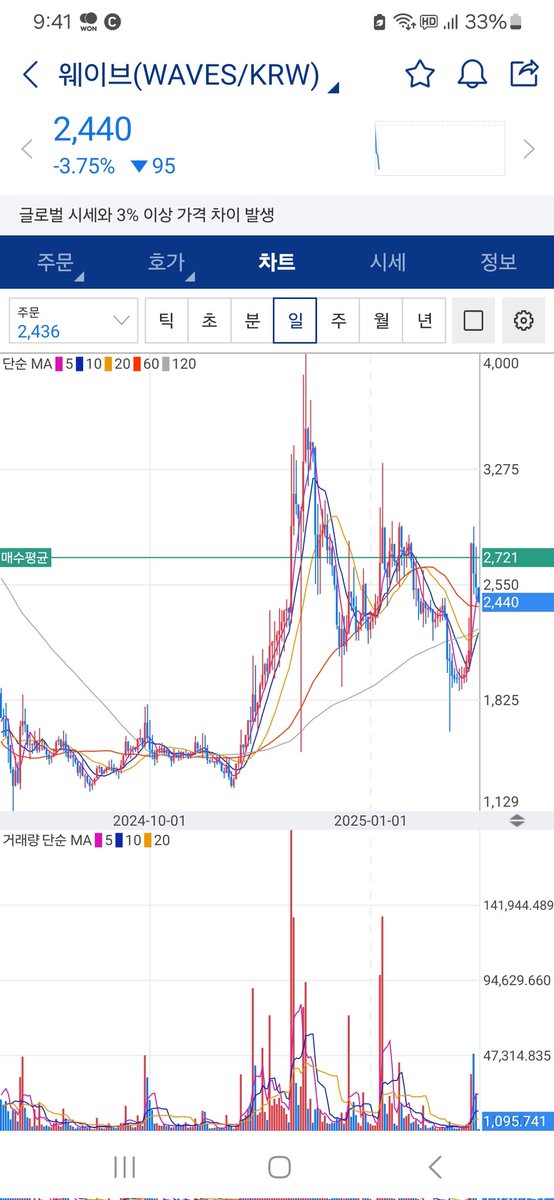Go to previous coin arrow
Screen dimensions: 554x1200
(x=29, y=150)
